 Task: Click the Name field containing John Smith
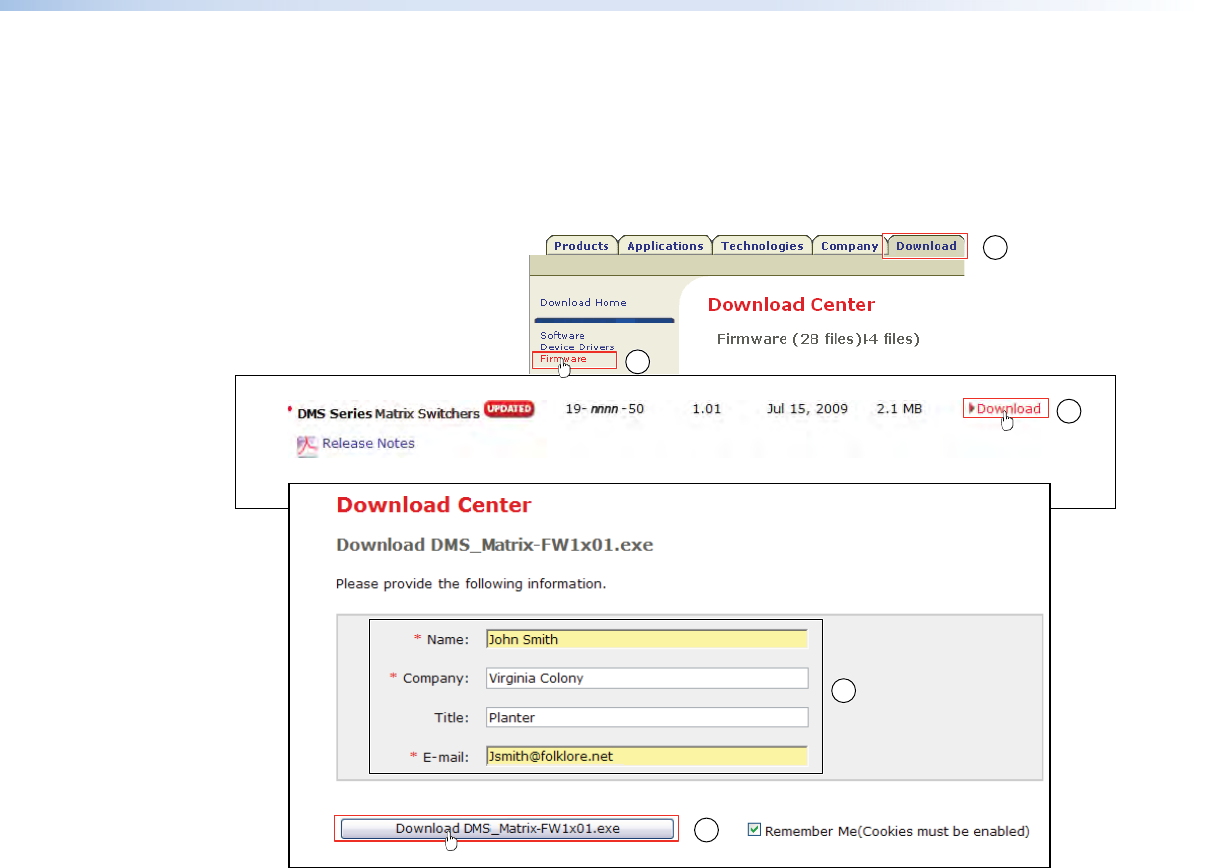pos(646,640)
